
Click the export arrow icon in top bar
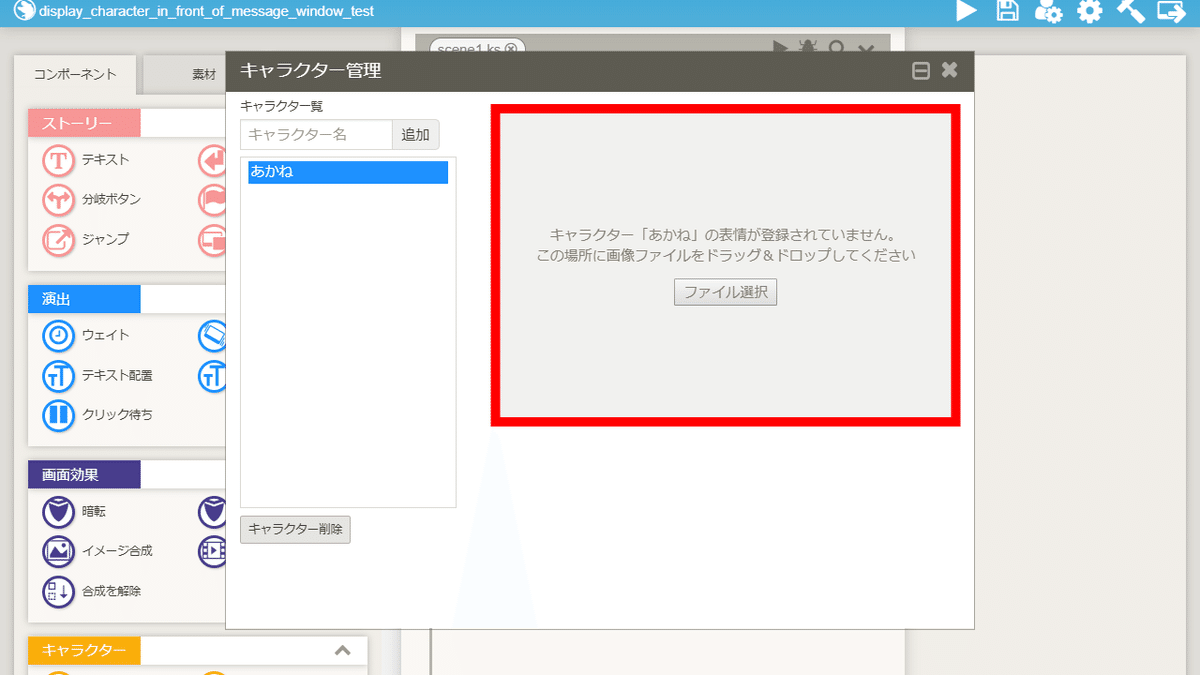coord(1171,11)
